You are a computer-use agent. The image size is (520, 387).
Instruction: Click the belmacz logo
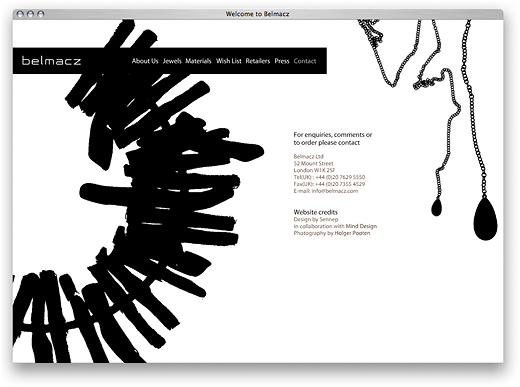pos(51,61)
